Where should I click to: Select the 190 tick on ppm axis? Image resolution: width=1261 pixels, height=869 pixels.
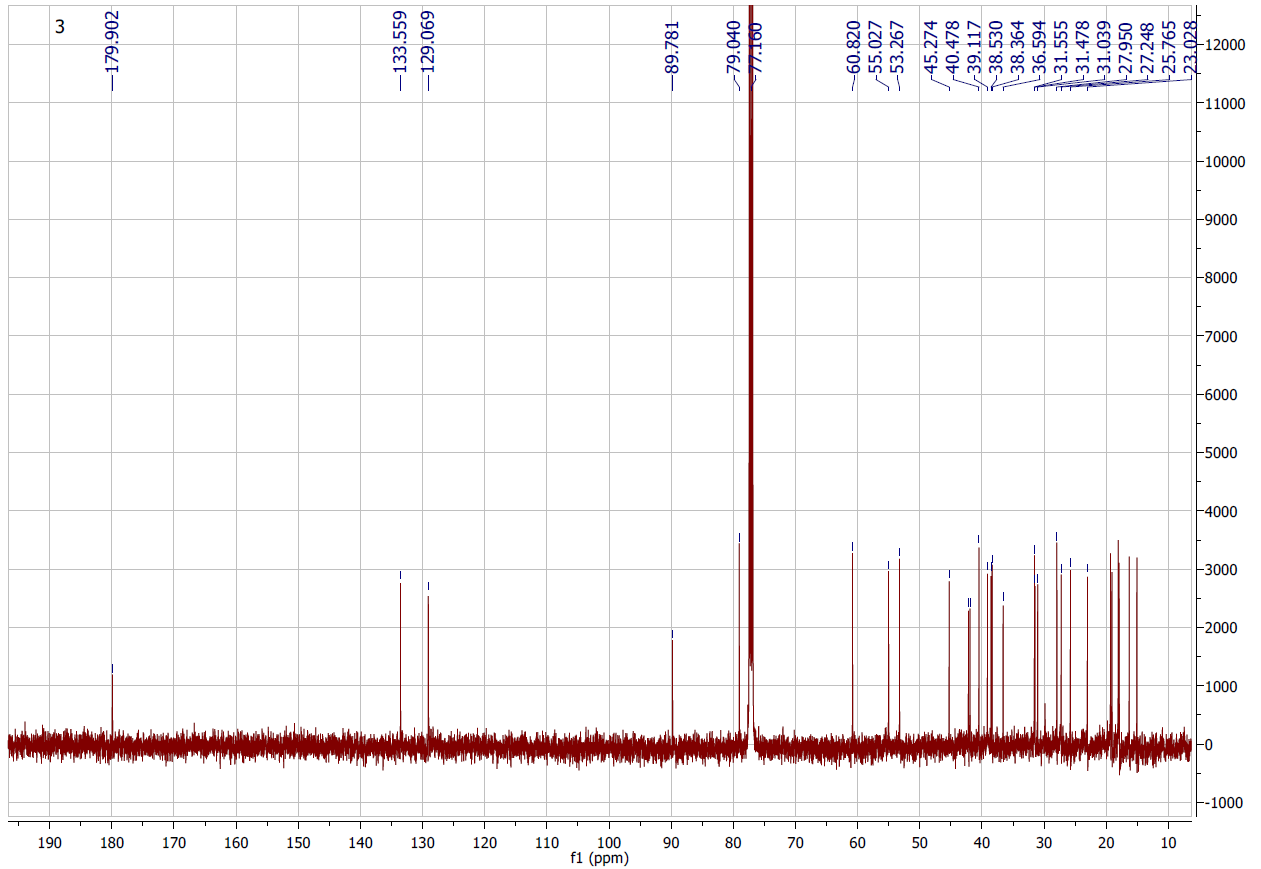pos(50,842)
